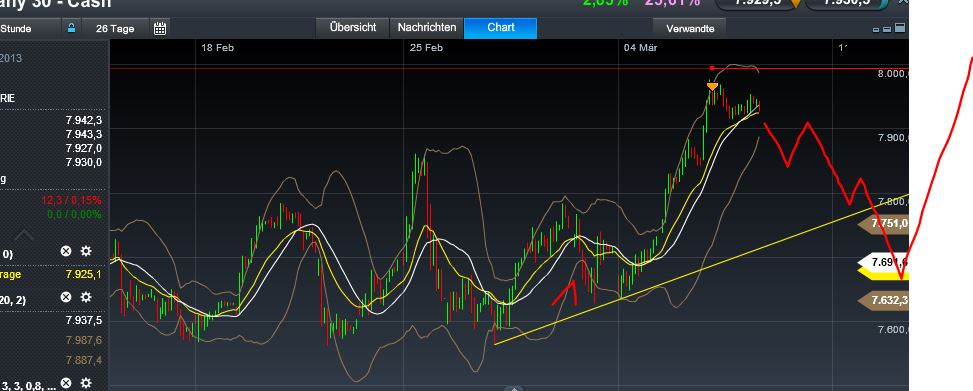
Task: Click the 04 Mär date label
Action: click(x=640, y=47)
